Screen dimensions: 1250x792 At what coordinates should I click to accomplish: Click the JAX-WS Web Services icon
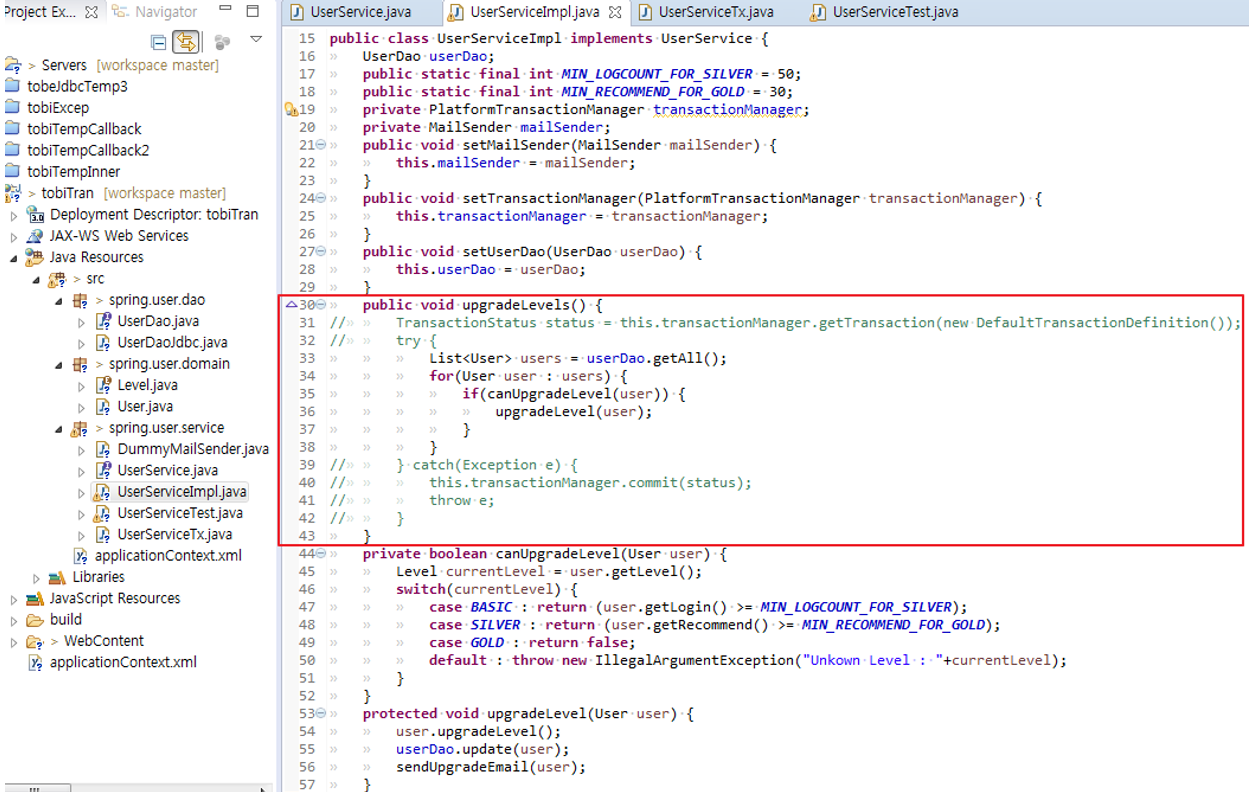tap(36, 236)
